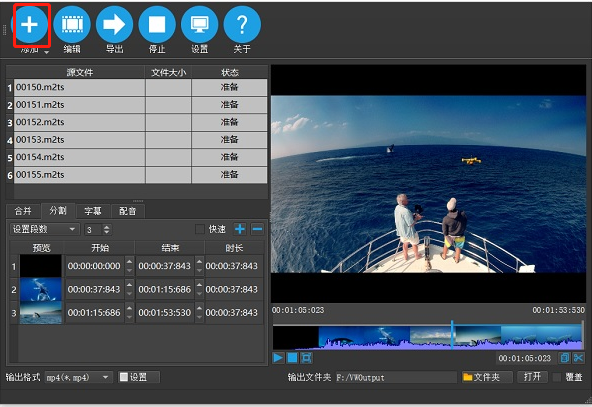Toggle fullscreen preview icon
The image size is (592, 407).
click(x=306, y=358)
